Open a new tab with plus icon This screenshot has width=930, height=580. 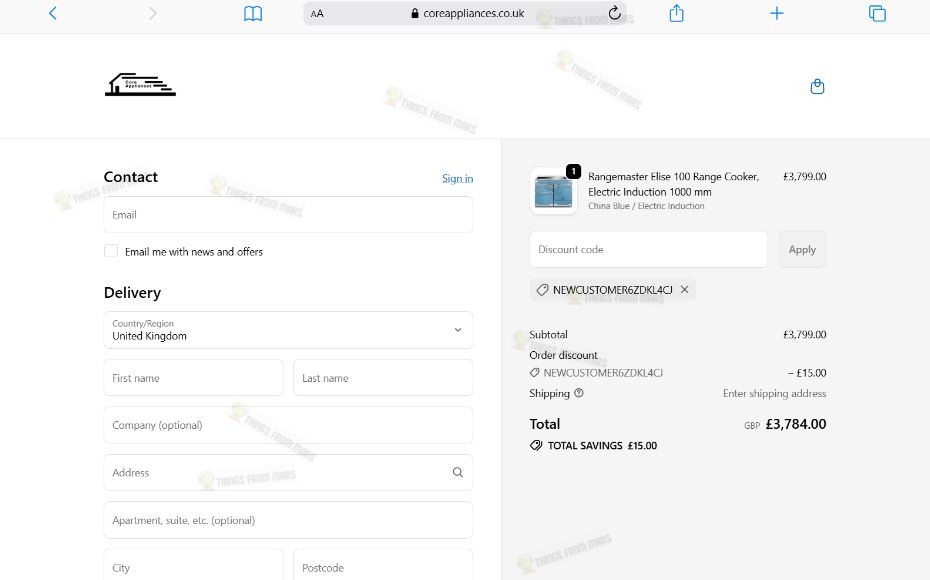776,13
